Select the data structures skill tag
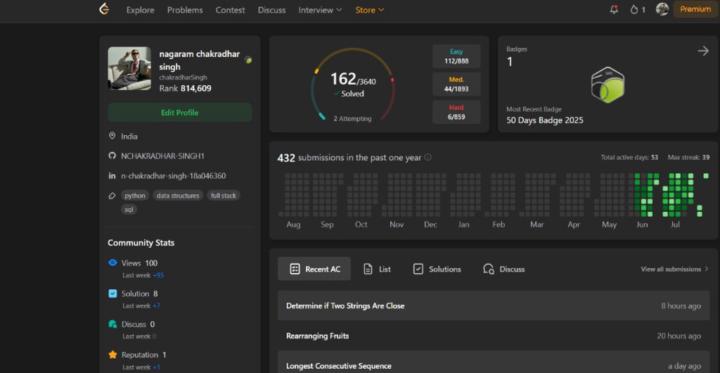The image size is (720, 373). coord(178,196)
